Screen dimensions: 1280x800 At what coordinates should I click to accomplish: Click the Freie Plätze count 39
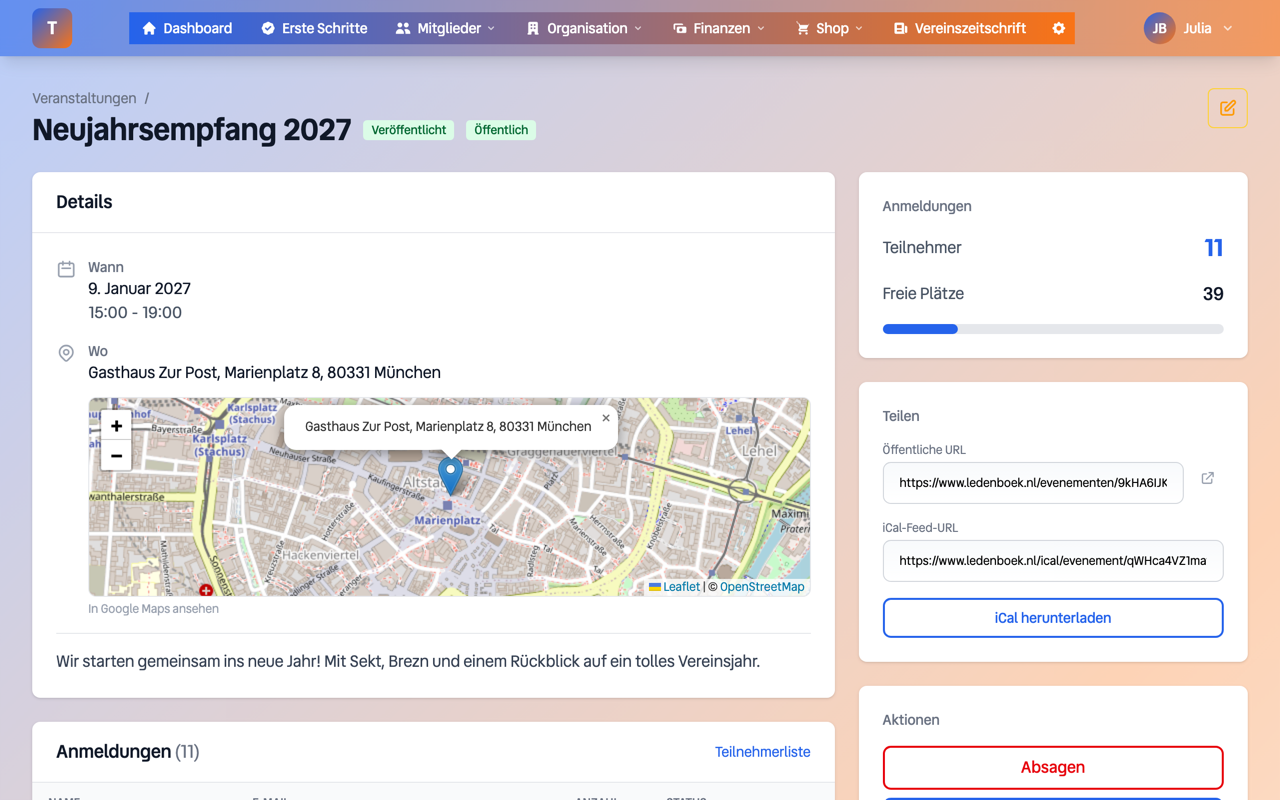coord(1213,294)
